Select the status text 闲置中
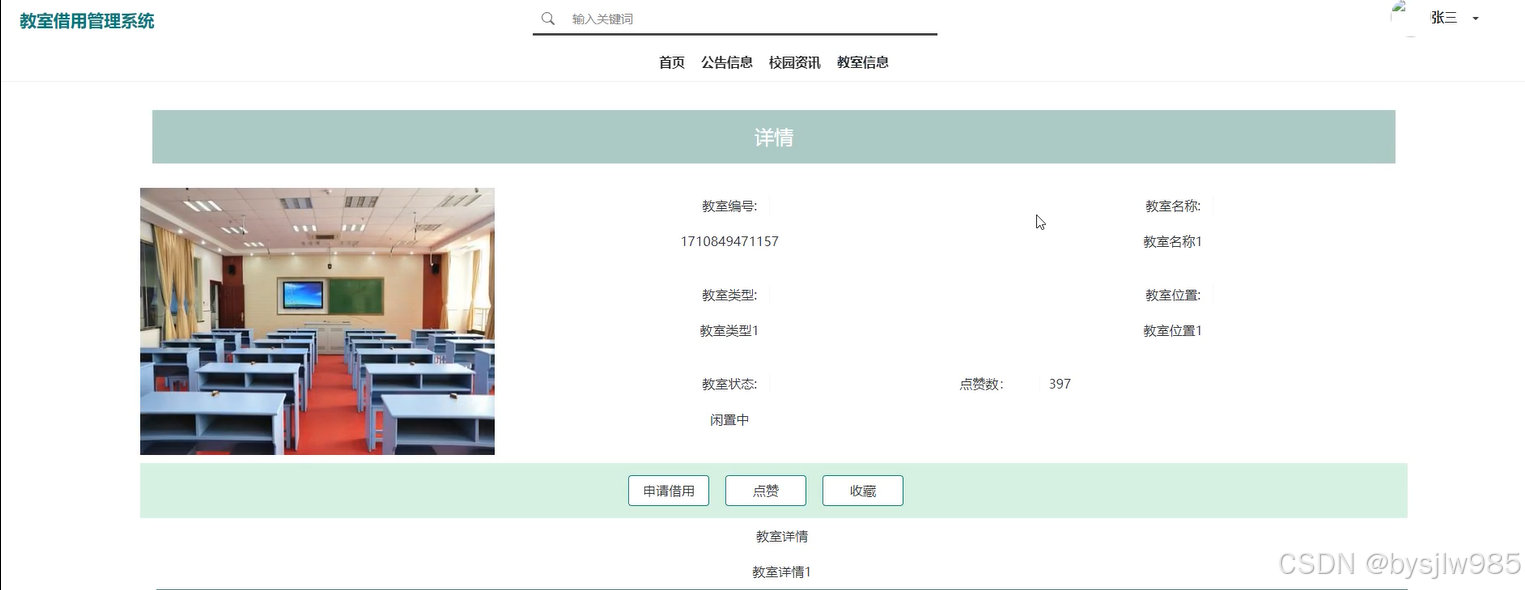Screen dimensions: 1525x590 pos(730,420)
